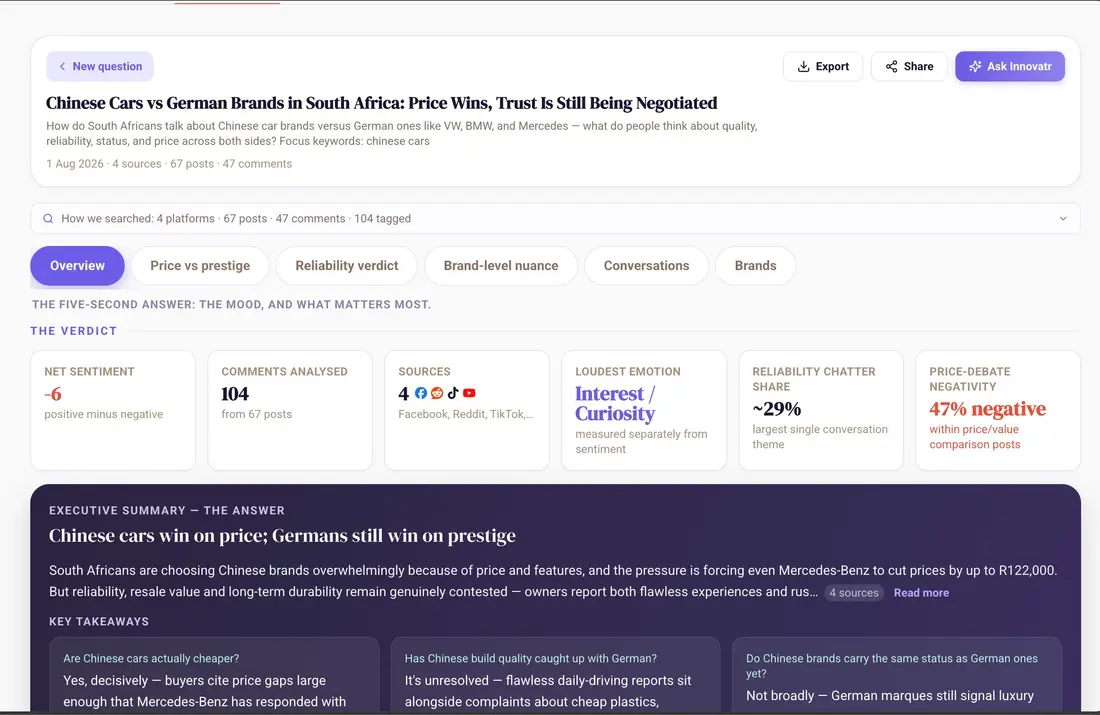Click the YouTube source icon
Viewport: 1100px width, 715px height.
(469, 393)
